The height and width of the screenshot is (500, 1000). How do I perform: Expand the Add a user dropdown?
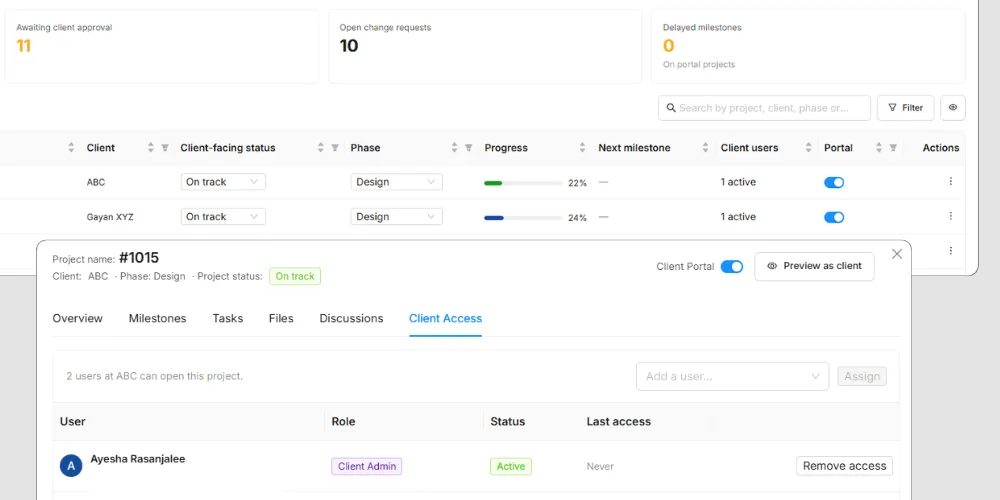tap(732, 376)
